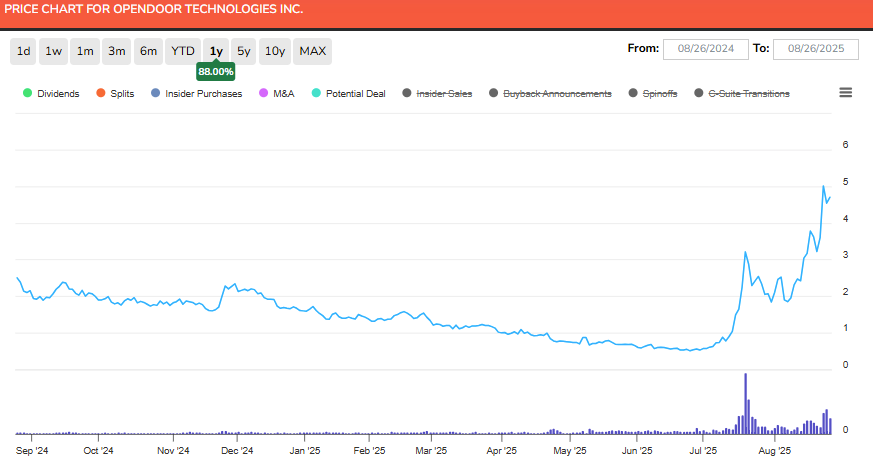Click the Mar '25 axis label
This screenshot has height=465, width=873.
coord(431,451)
